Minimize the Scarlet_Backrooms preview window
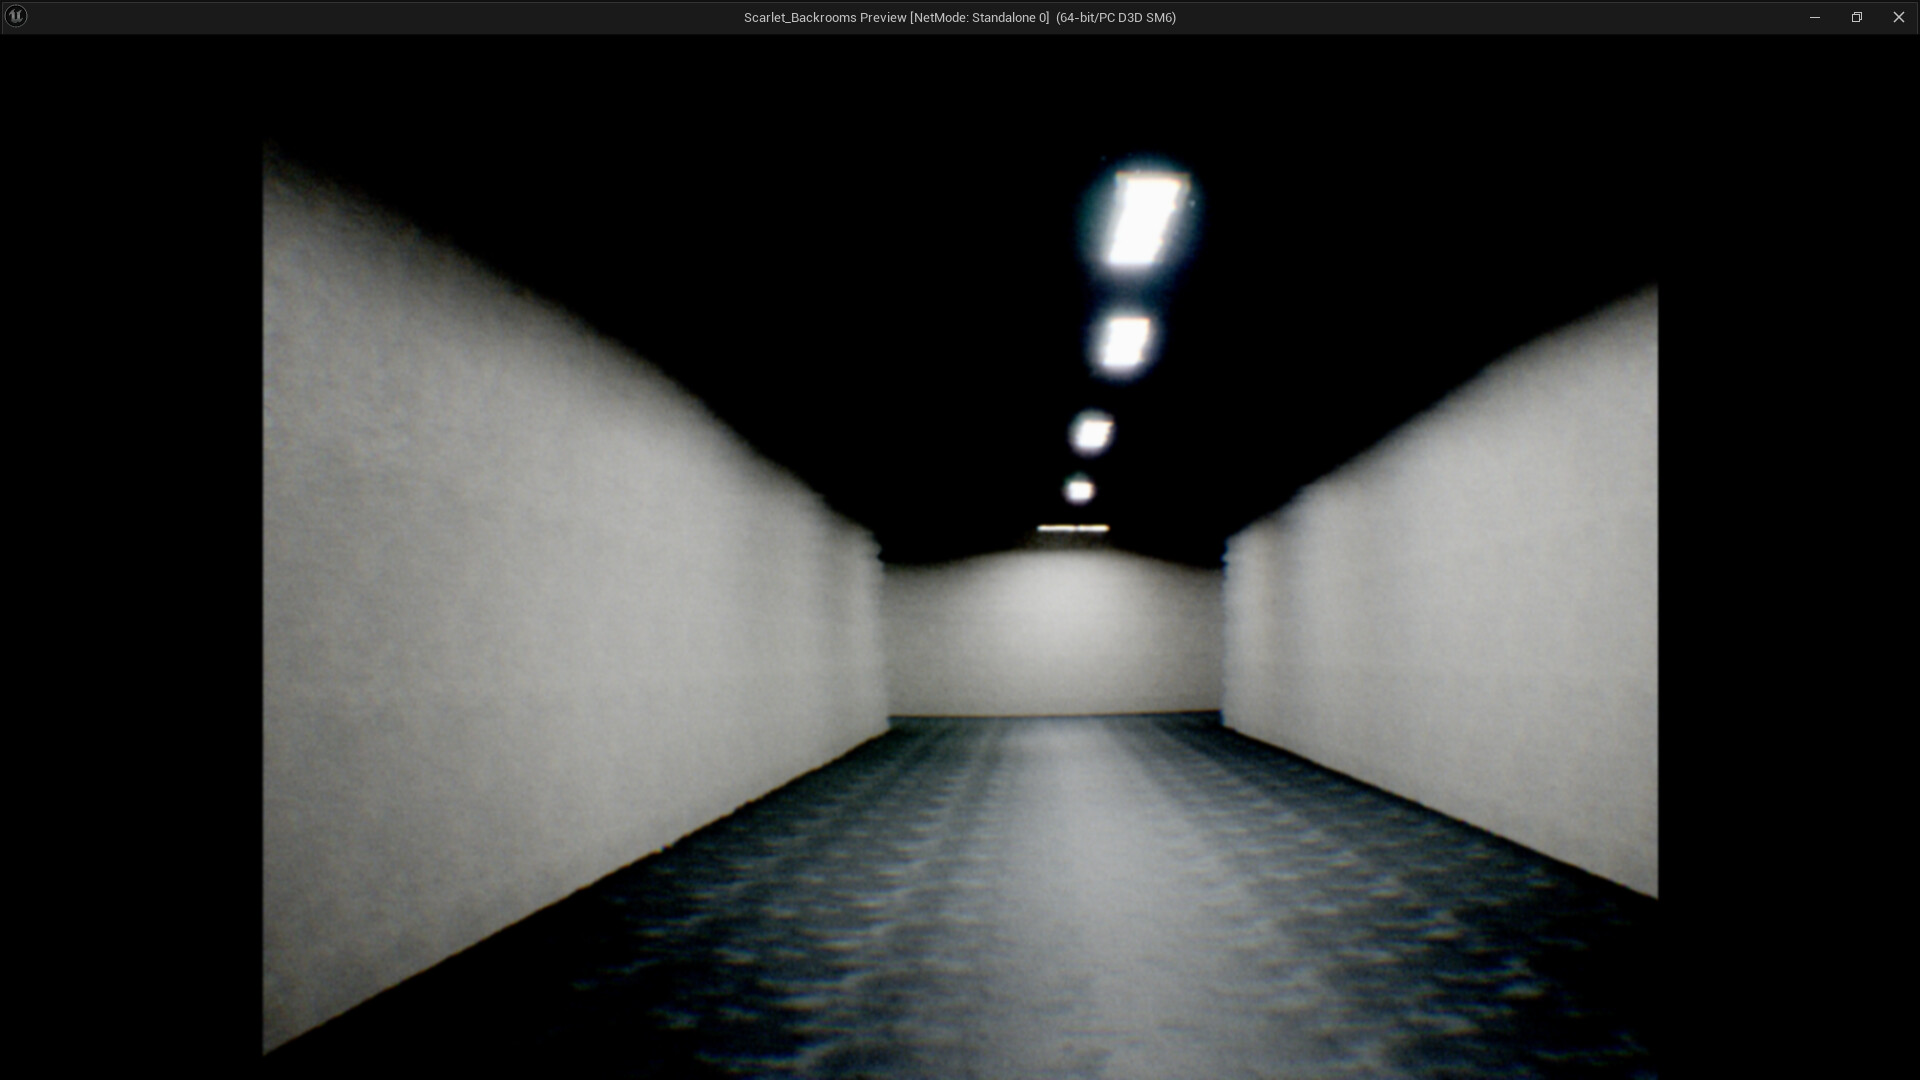This screenshot has height=1080, width=1920. pos(1815,16)
